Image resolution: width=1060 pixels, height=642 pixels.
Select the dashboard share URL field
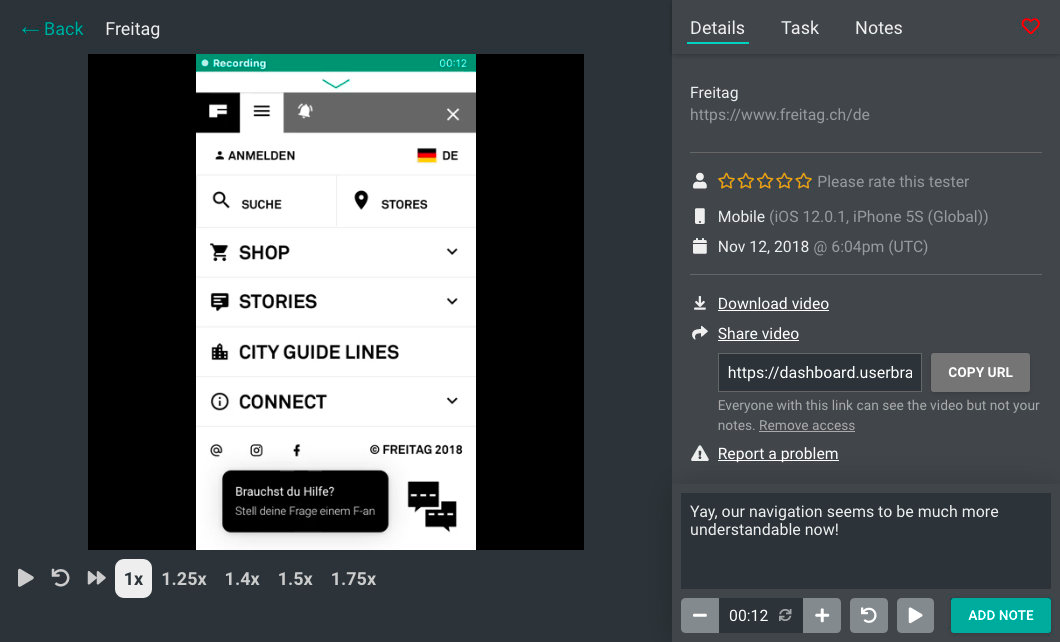[x=819, y=372]
